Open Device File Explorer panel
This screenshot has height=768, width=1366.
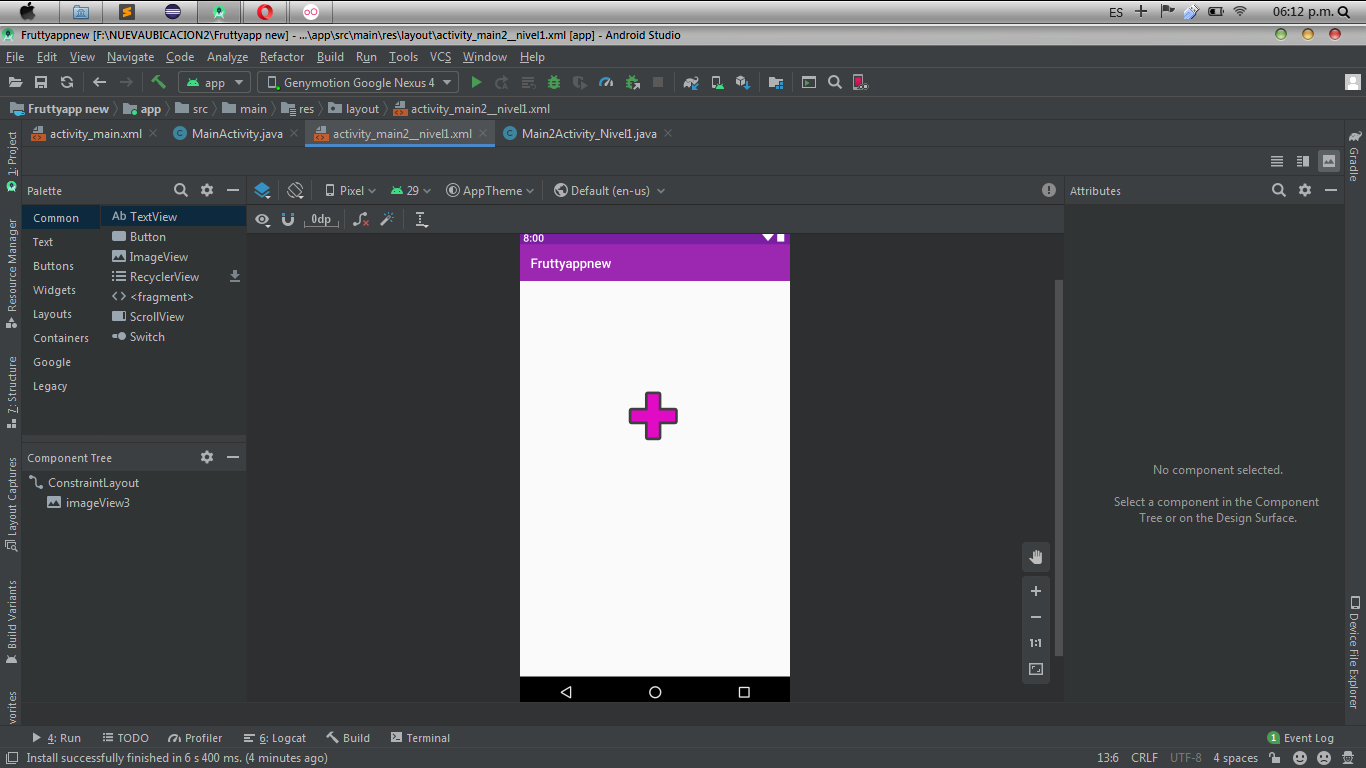point(1355,653)
